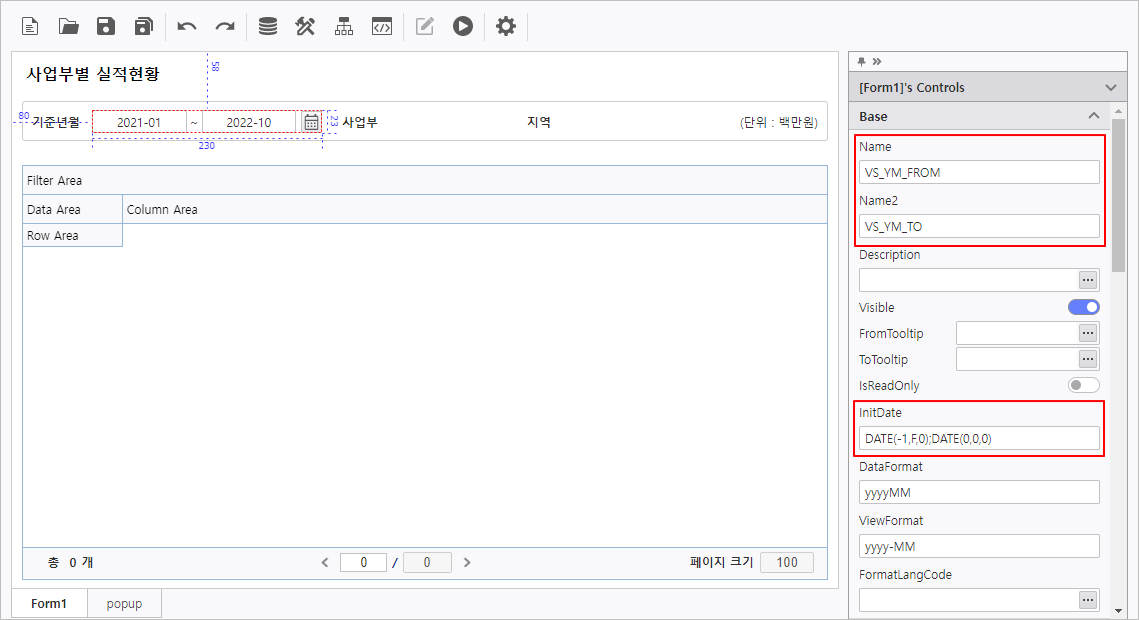Undo the last action

[x=187, y=27]
